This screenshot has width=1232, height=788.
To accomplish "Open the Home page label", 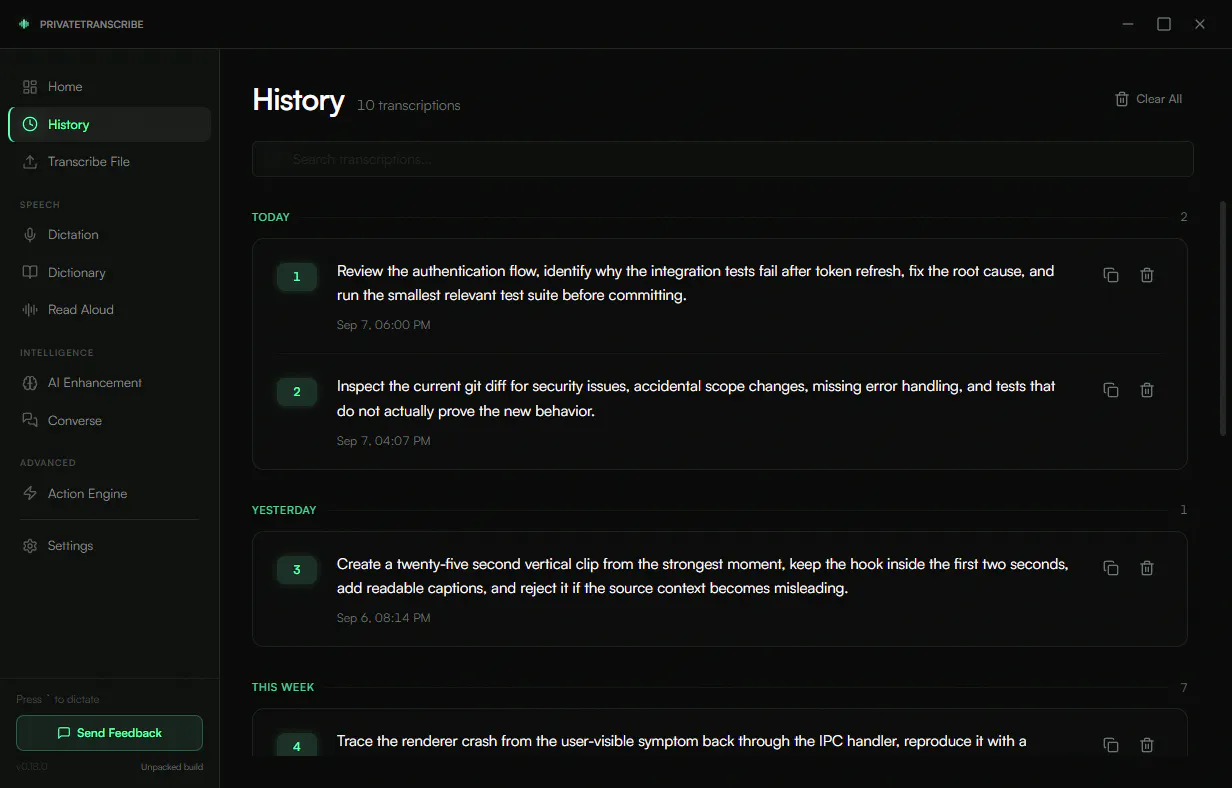I will pyautogui.click(x=65, y=87).
